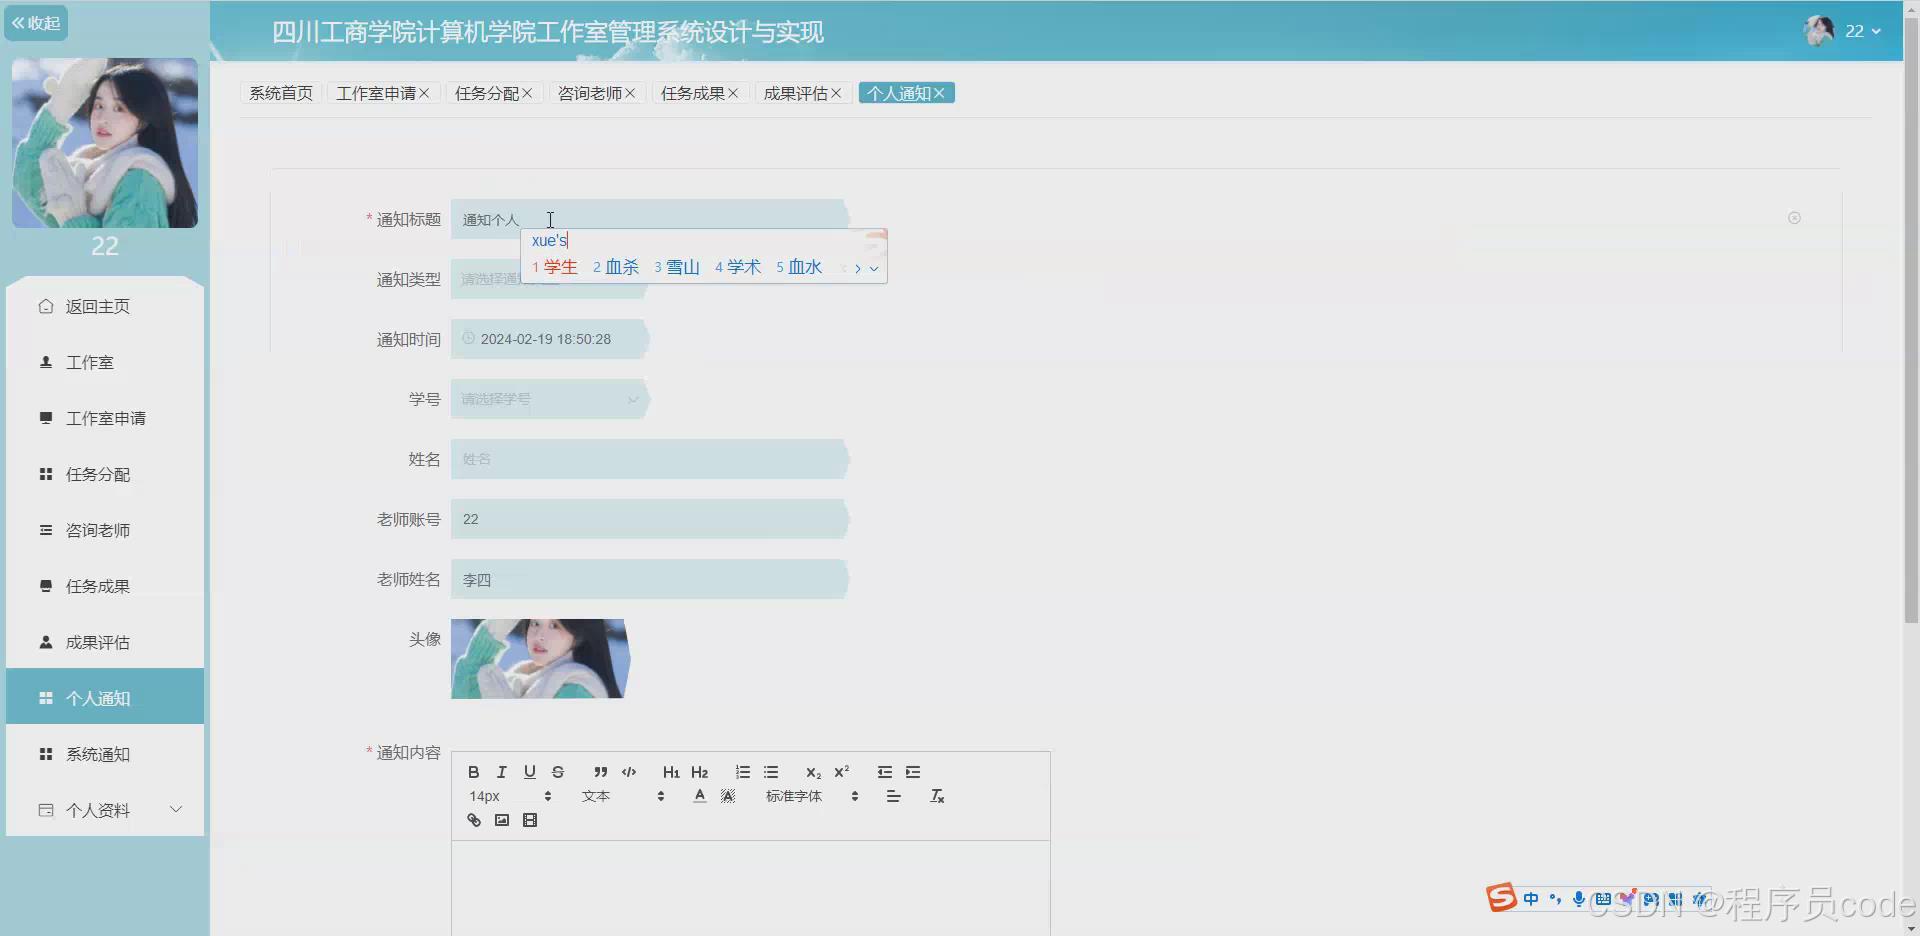Apply italic formatting in the content editor
Viewport: 1920px width, 936px height.
click(501, 771)
